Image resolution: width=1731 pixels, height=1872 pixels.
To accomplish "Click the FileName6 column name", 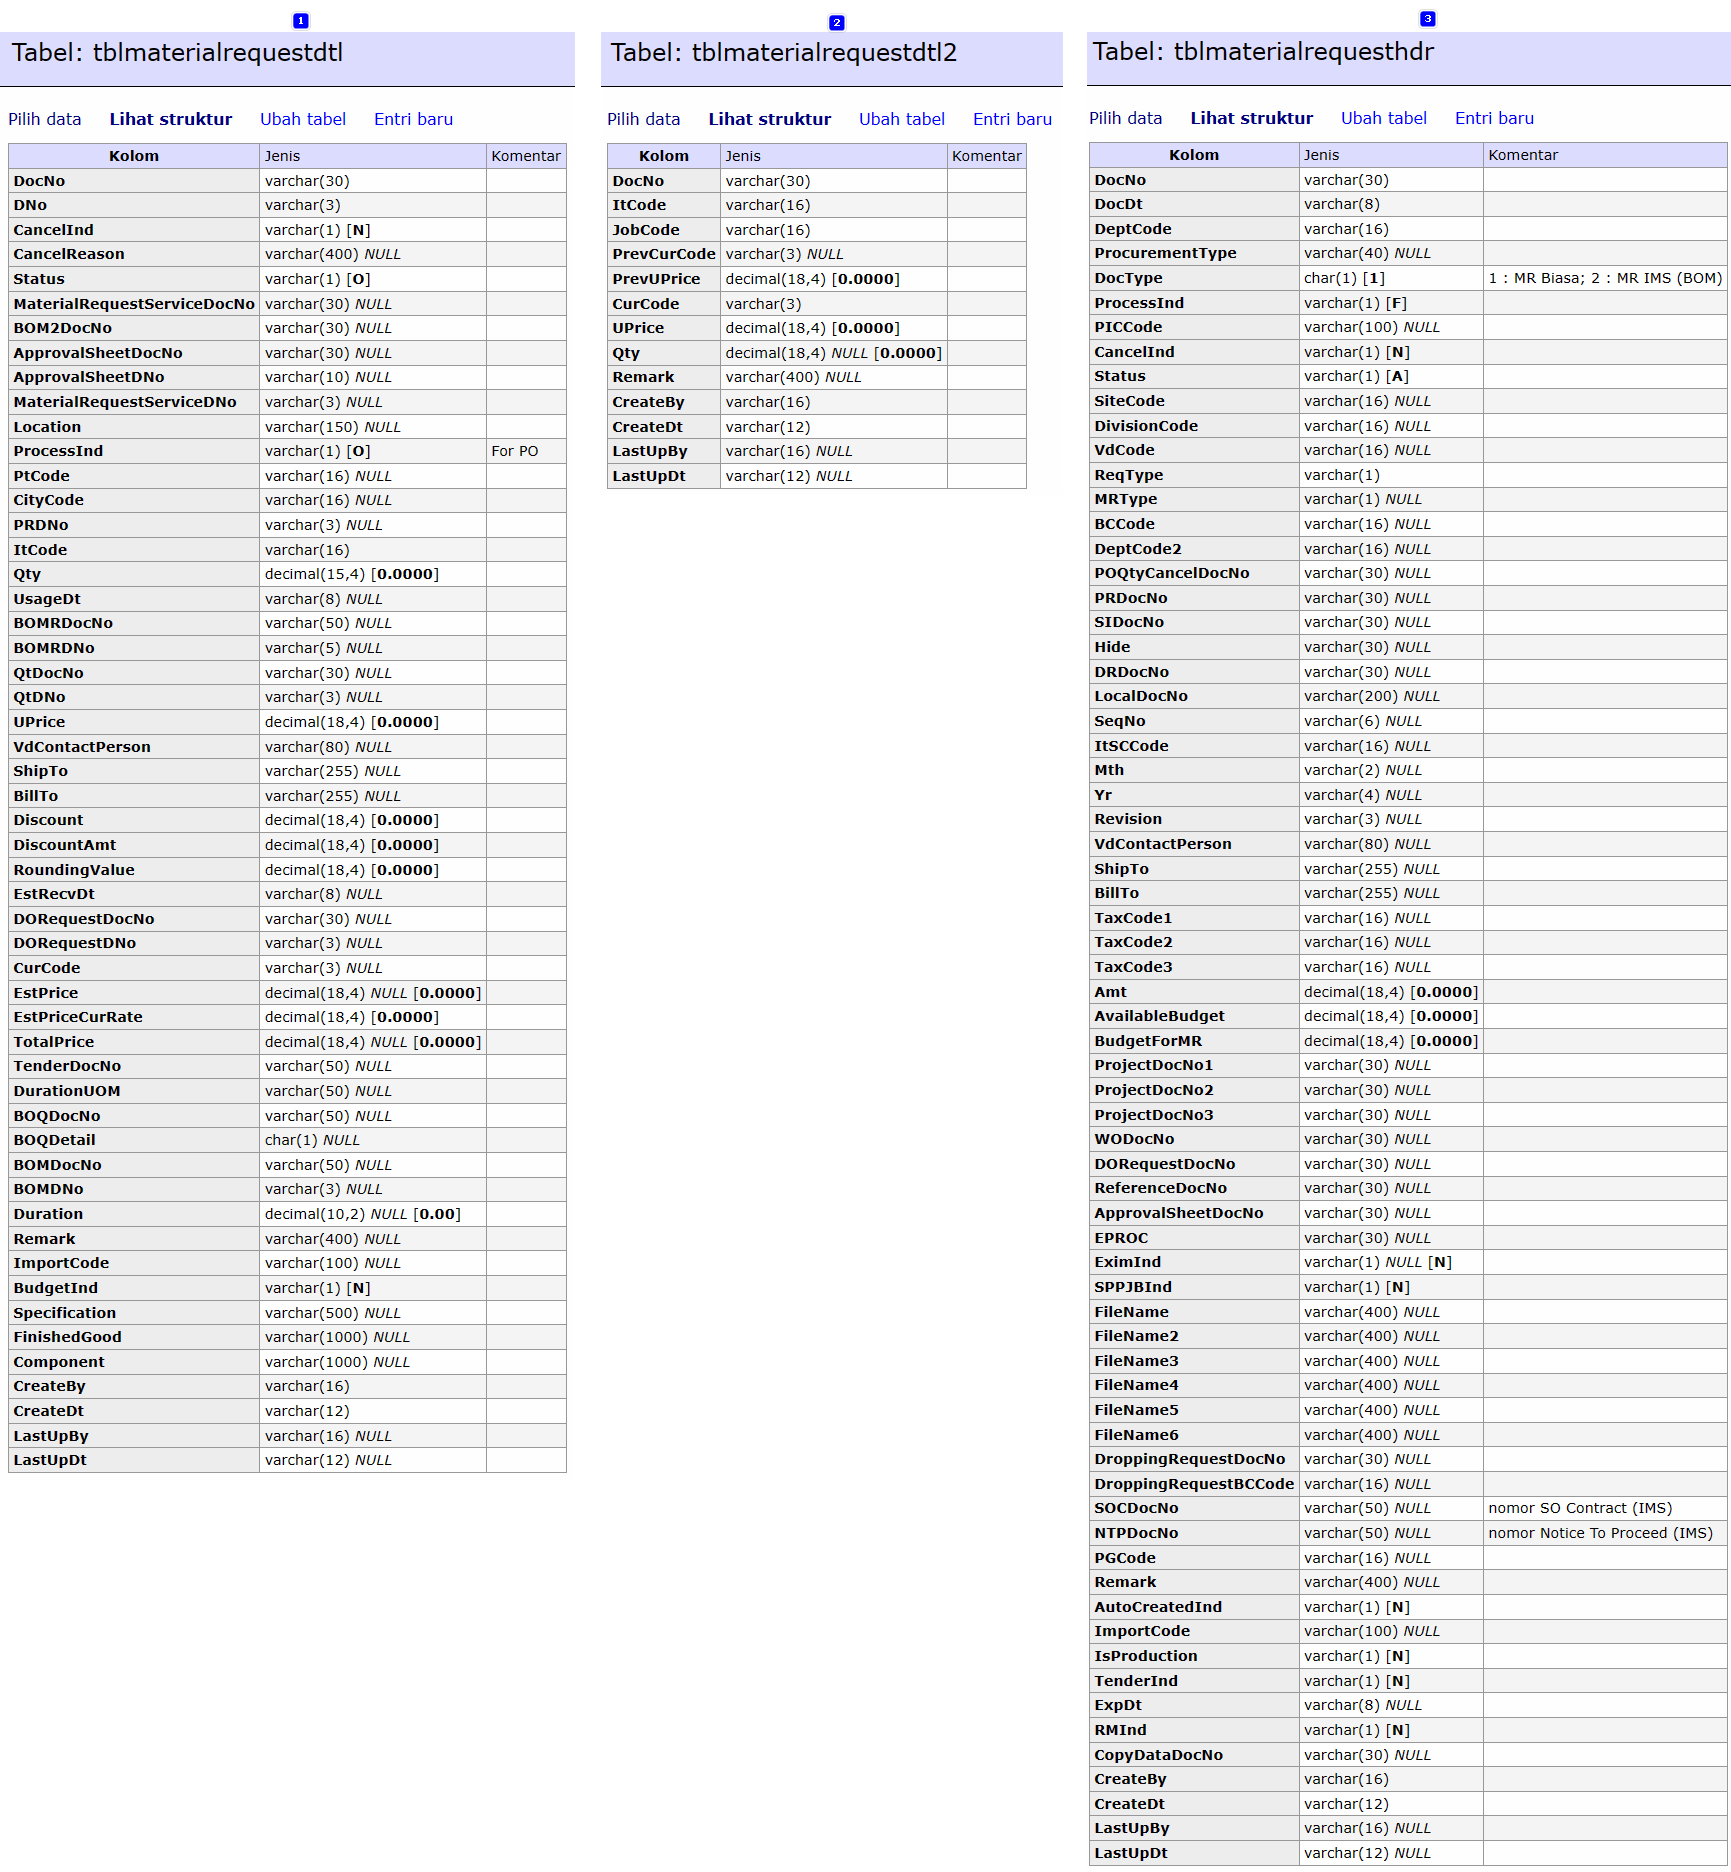I will pyautogui.click(x=1136, y=1435).
